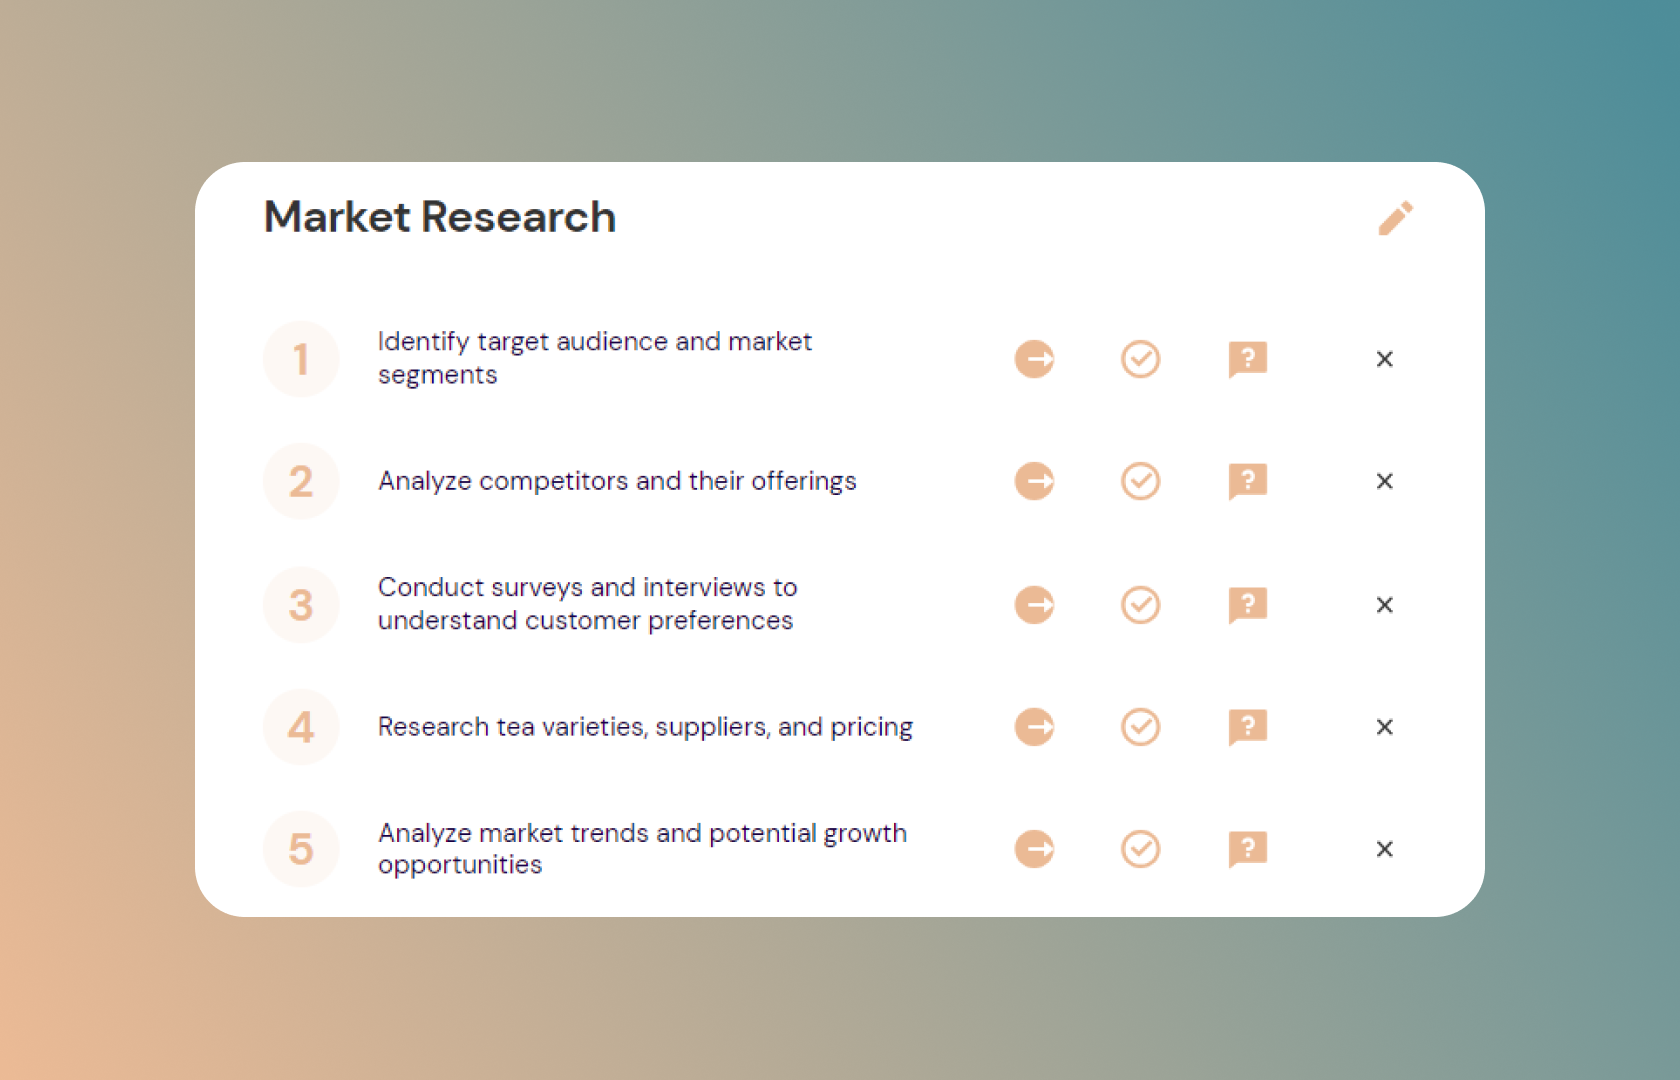The height and width of the screenshot is (1080, 1680).
Task: Select the arrow icon for 'Analyze market trends' task
Action: 1034,849
